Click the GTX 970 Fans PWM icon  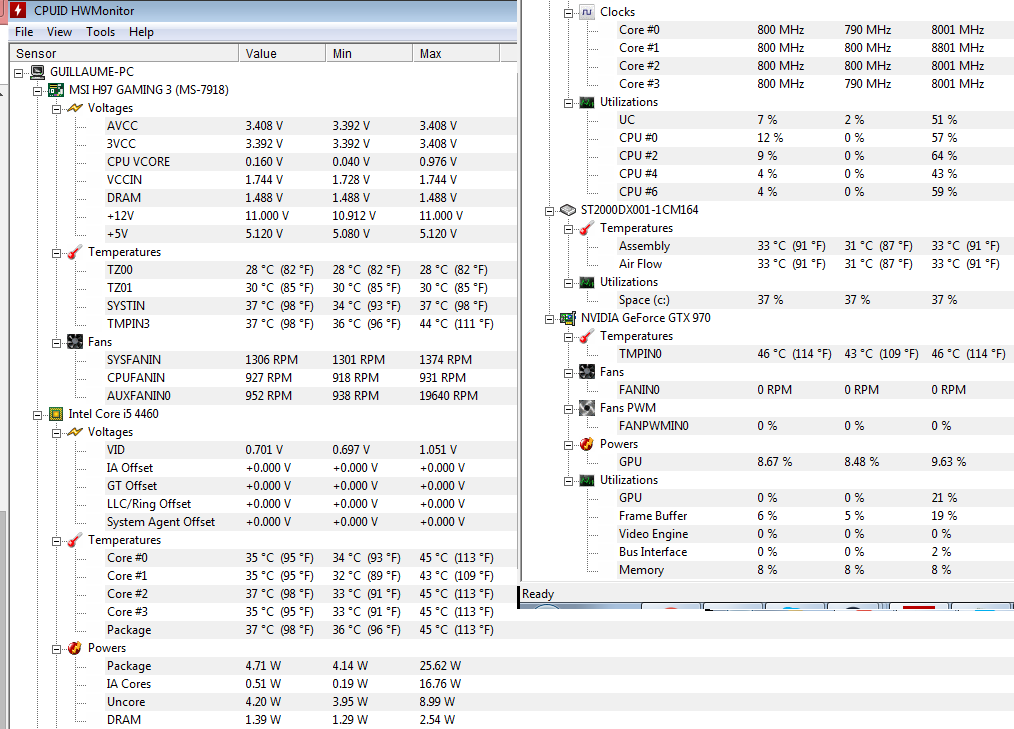pyautogui.click(x=587, y=408)
